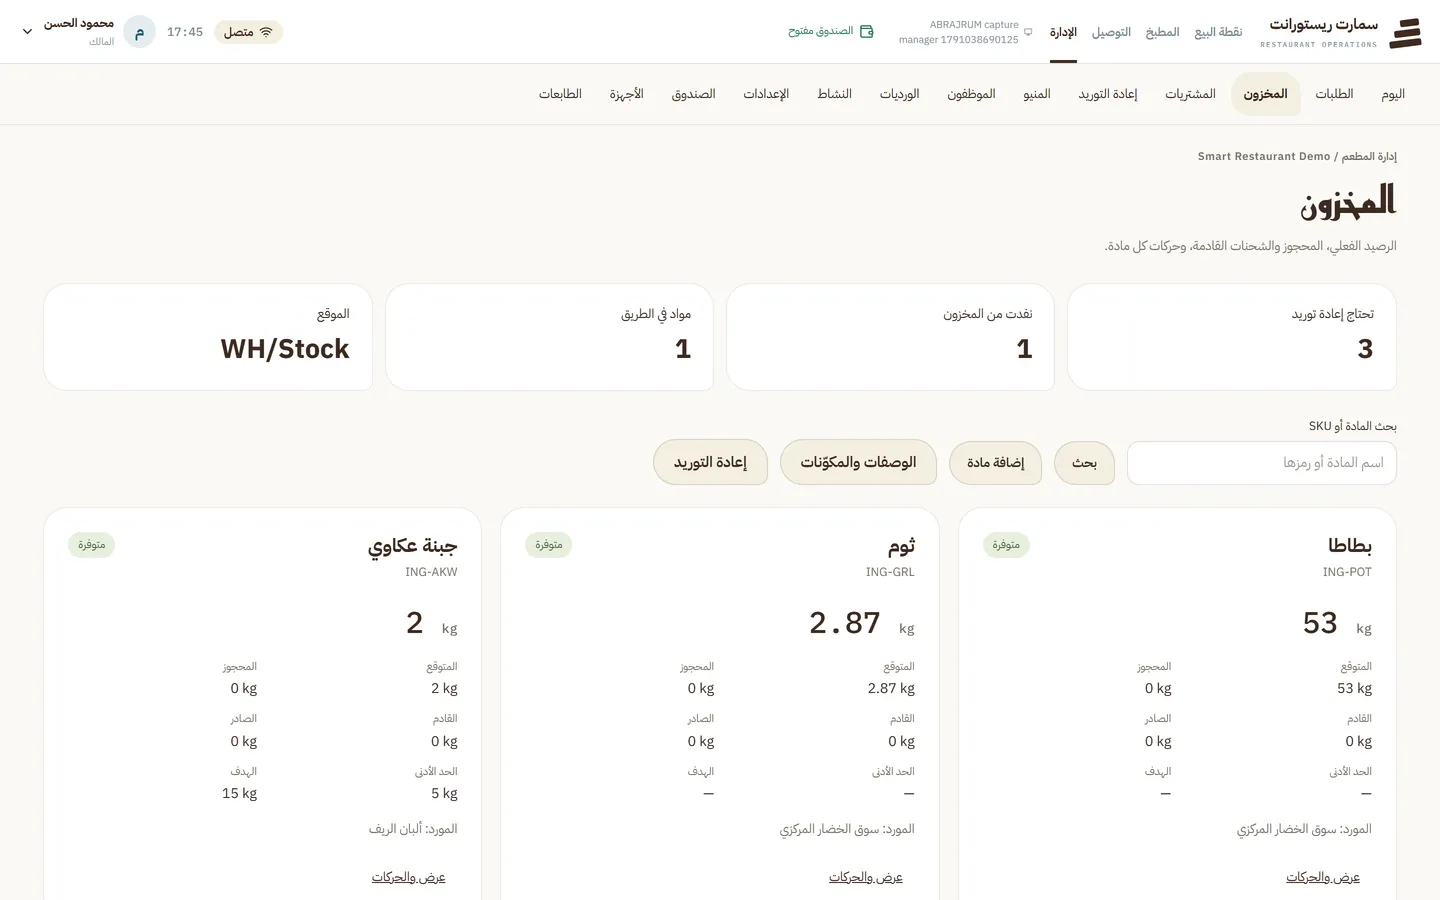The width and height of the screenshot is (1440, 900).
Task: Click the نفدت من المخزون summary card
Action: point(890,337)
